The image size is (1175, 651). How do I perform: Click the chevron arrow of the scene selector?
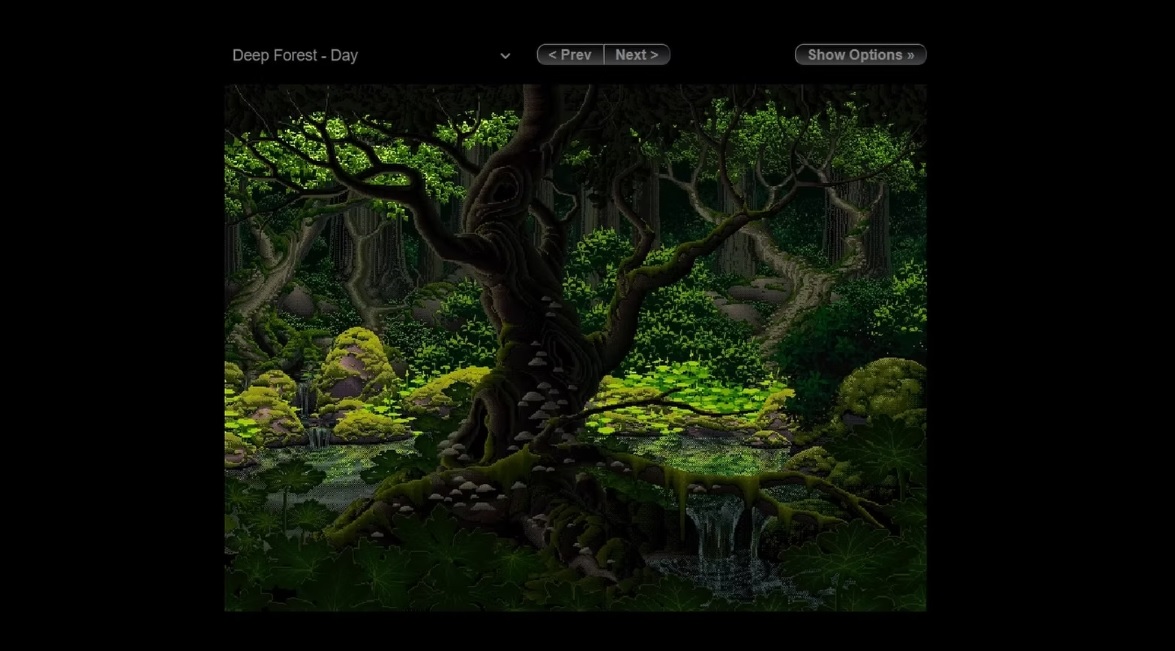point(505,56)
